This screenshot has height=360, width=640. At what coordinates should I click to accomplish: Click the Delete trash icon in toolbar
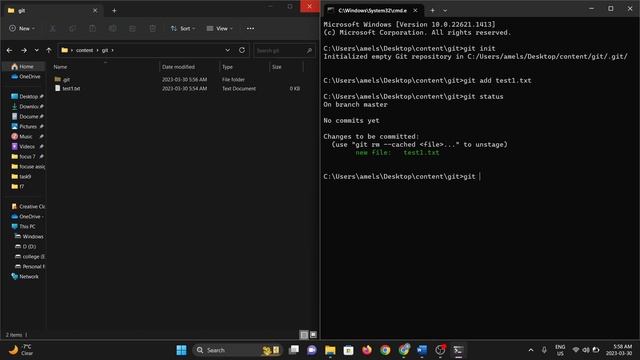click(x=152, y=29)
